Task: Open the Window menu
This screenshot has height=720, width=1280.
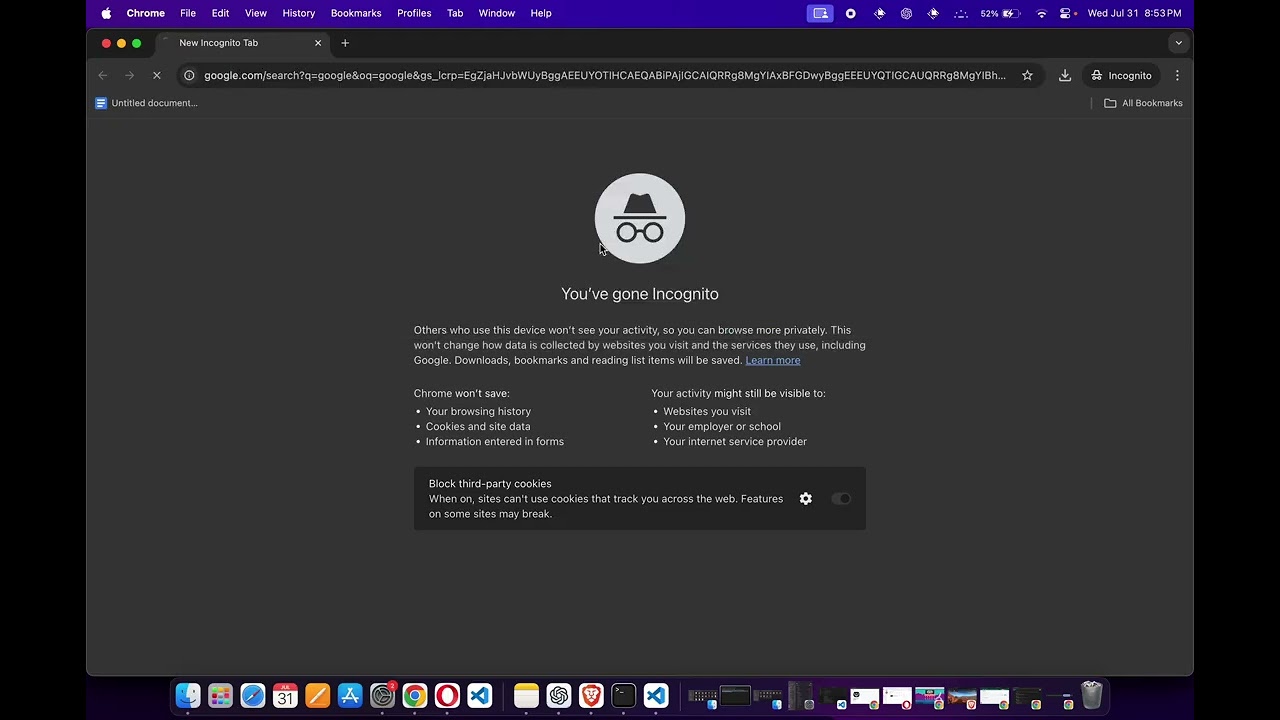Action: 497,13
